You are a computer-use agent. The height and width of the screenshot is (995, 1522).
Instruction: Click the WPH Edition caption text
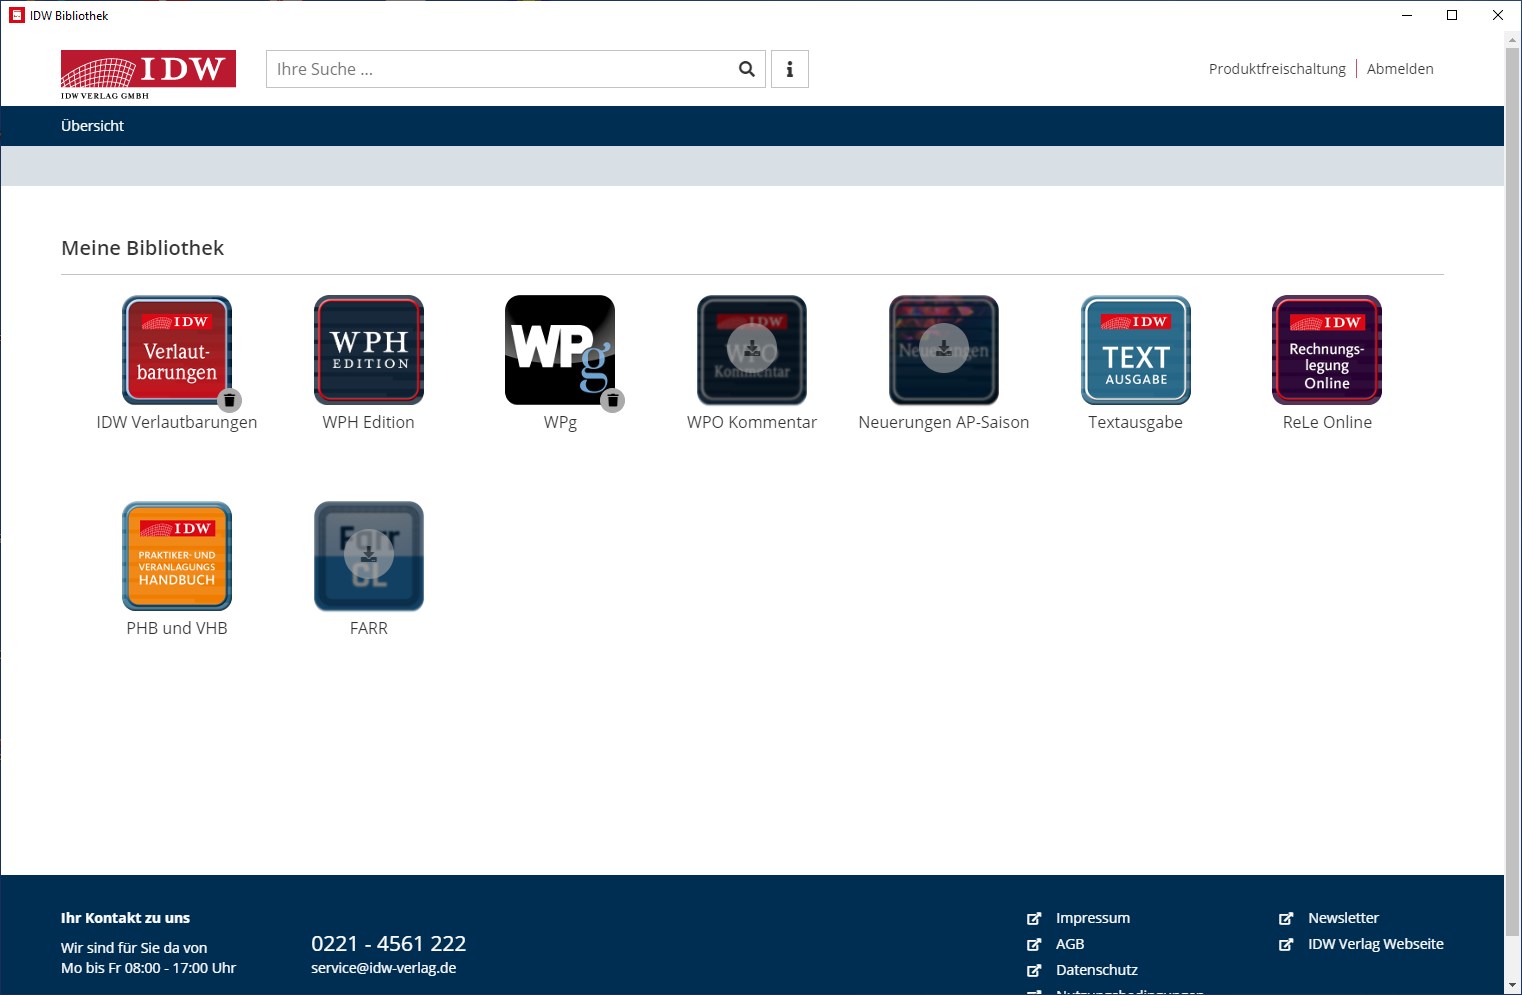368,422
